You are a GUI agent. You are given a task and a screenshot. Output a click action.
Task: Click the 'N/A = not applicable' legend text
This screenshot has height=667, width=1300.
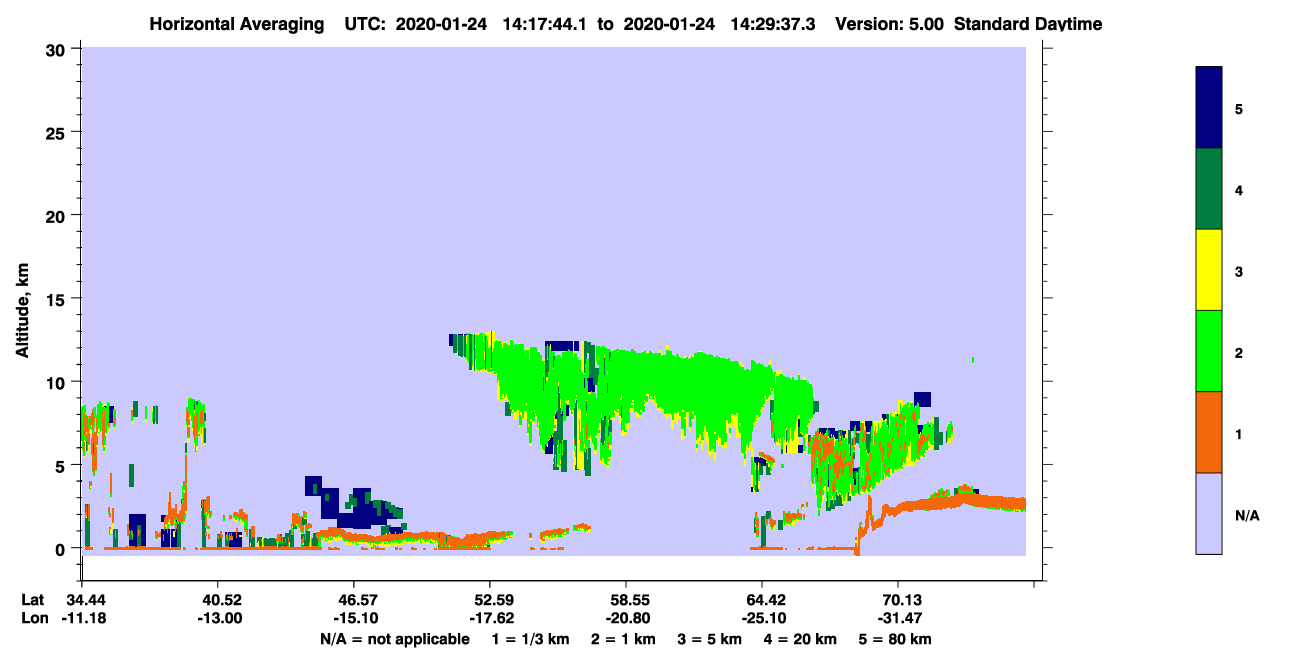(394, 639)
